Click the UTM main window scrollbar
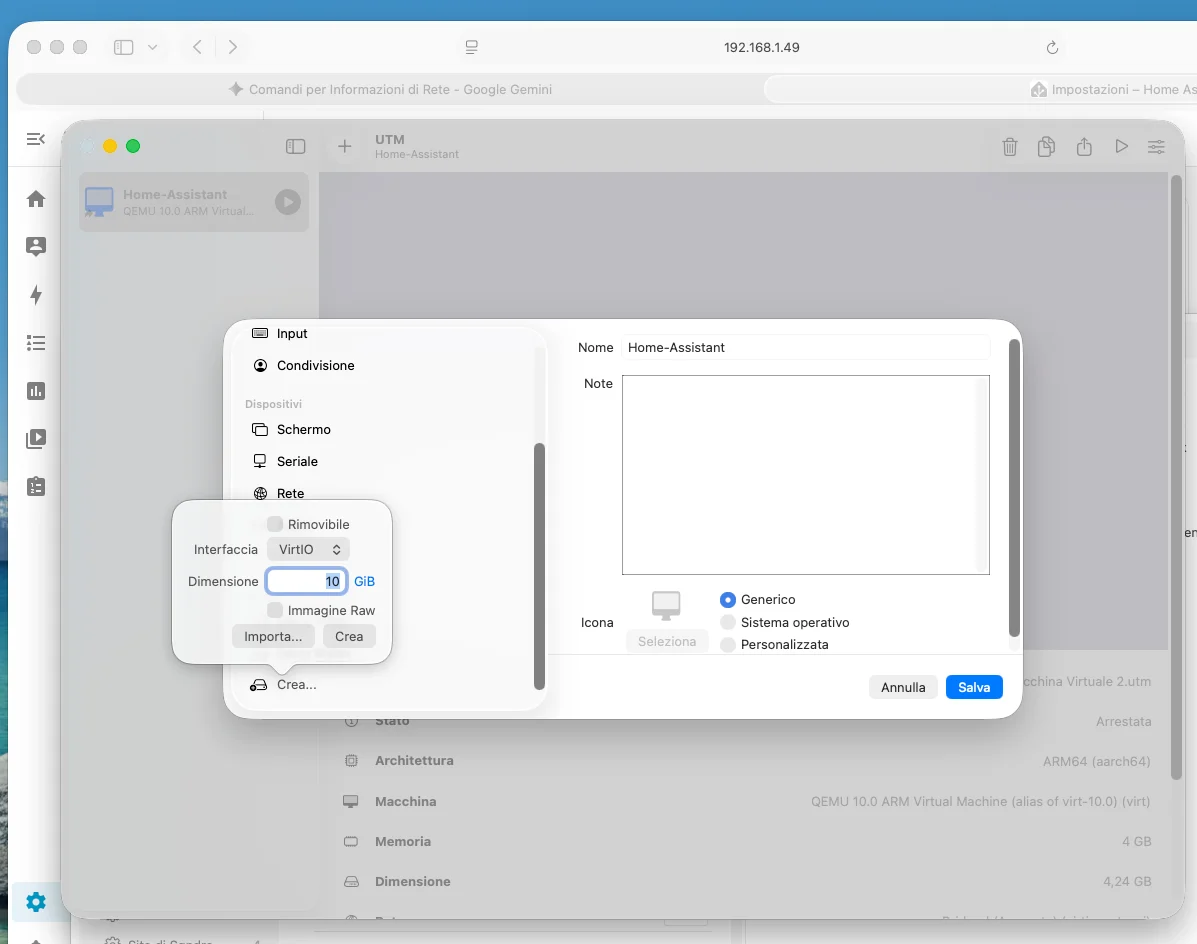 point(1176,477)
